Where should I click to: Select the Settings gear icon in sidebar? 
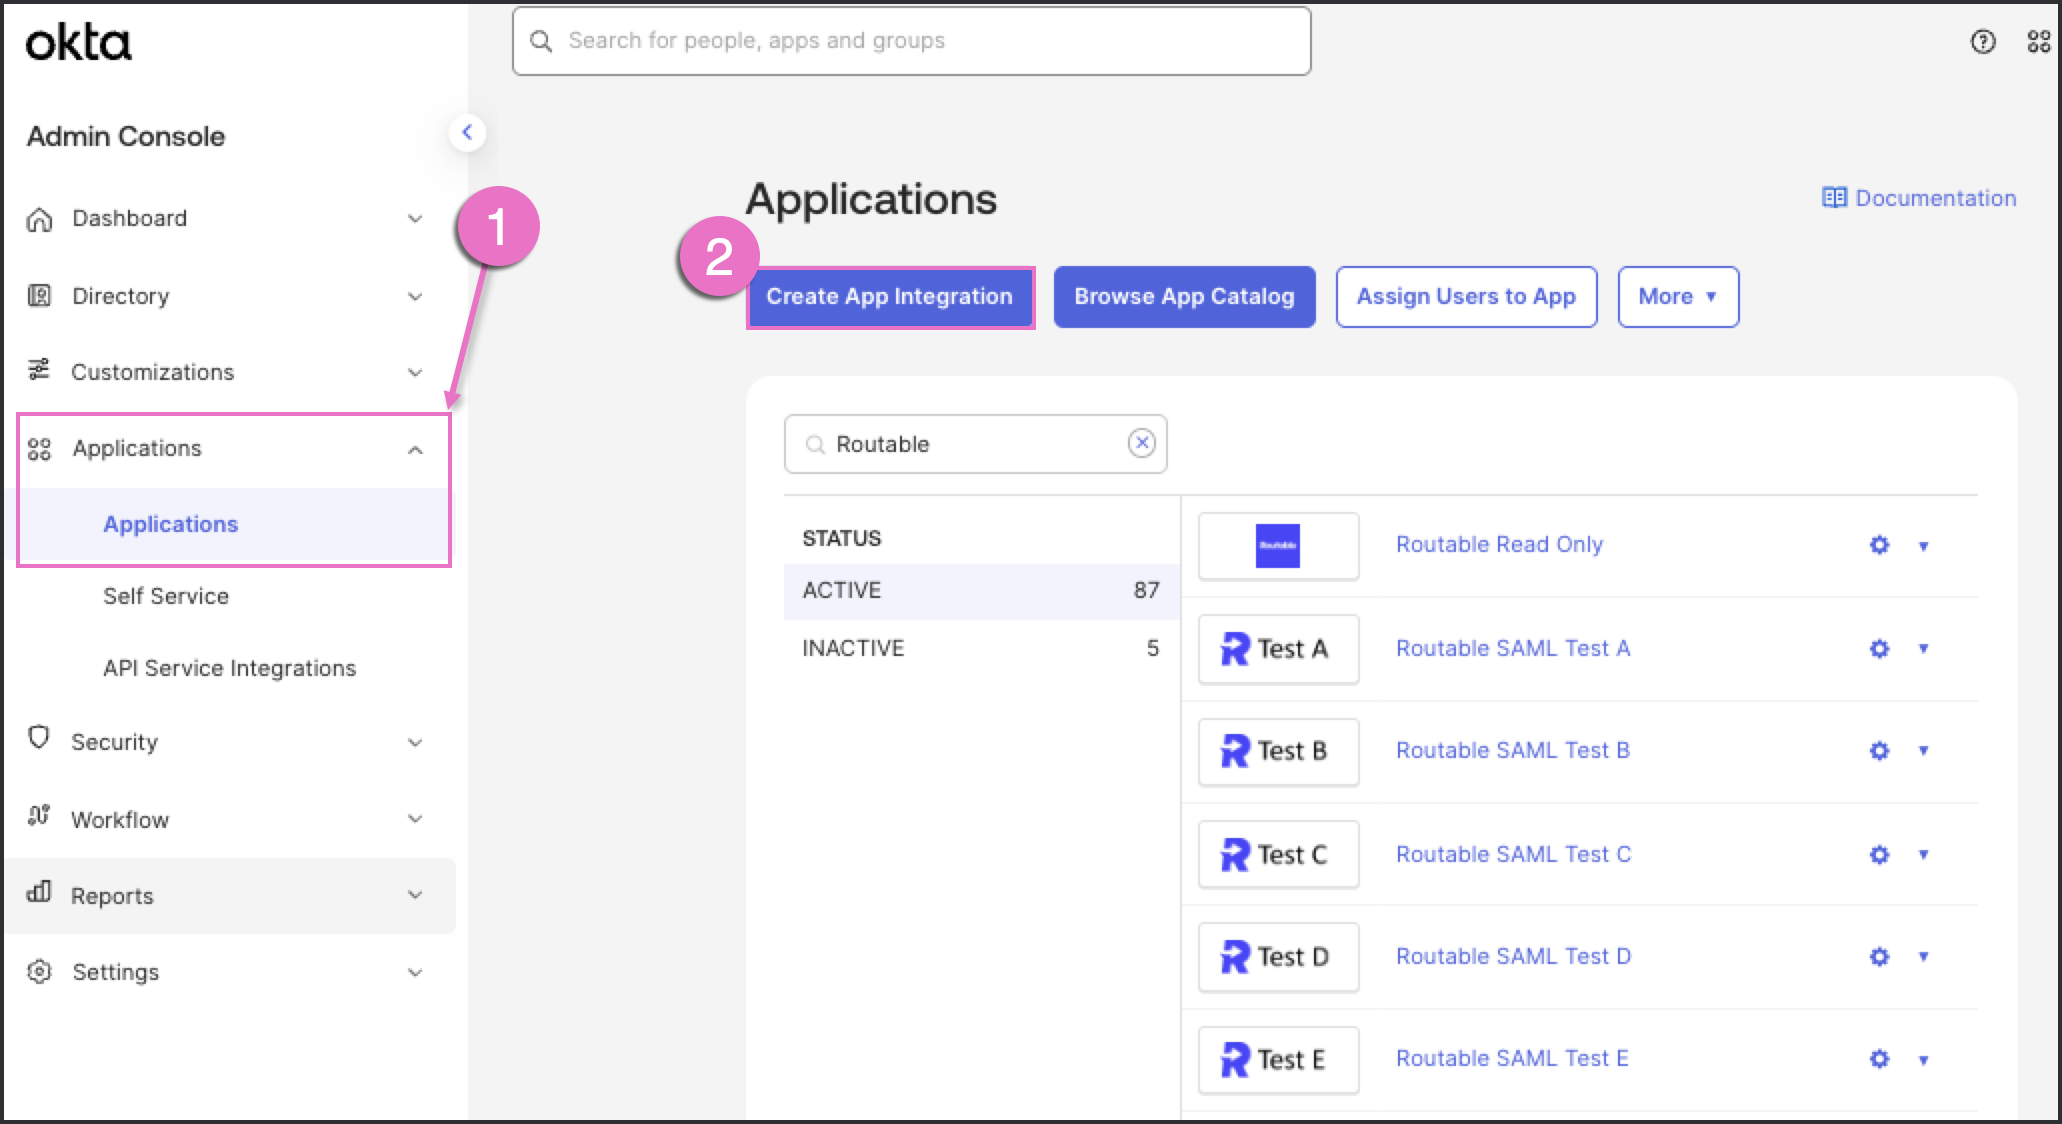click(x=40, y=972)
